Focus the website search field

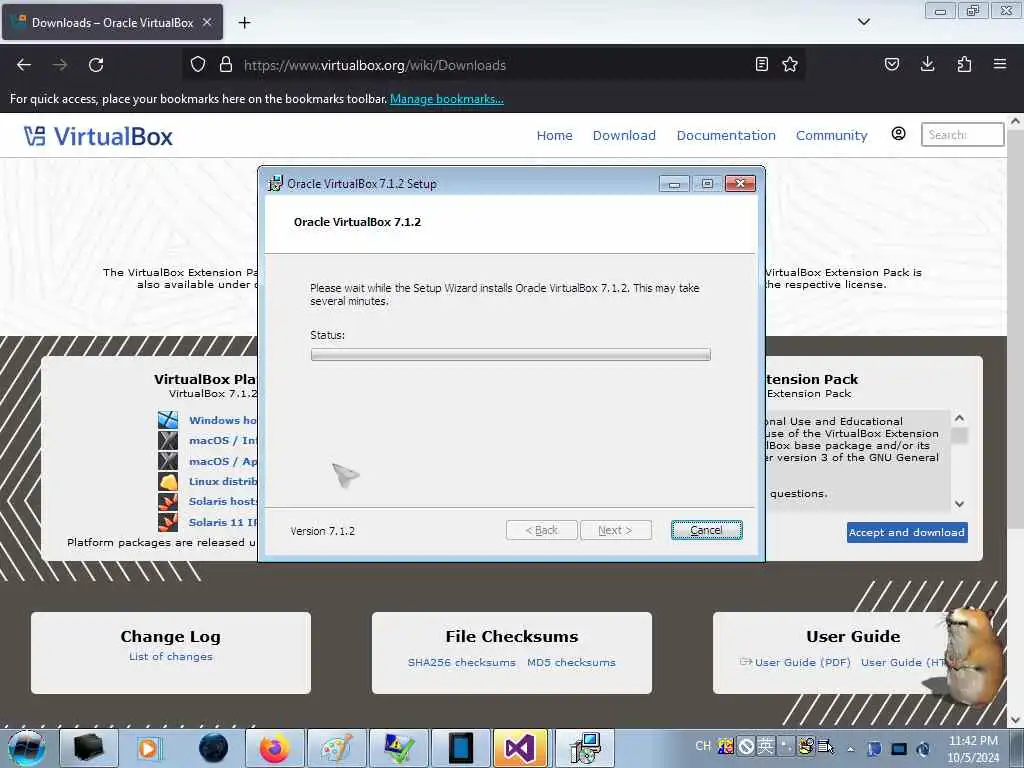[962, 135]
